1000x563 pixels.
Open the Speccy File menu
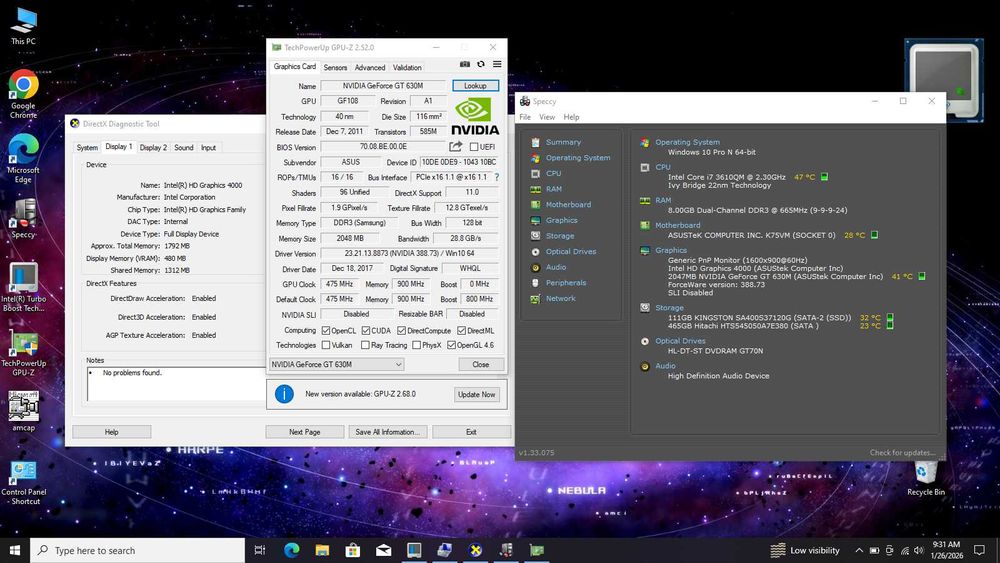pyautogui.click(x=525, y=117)
